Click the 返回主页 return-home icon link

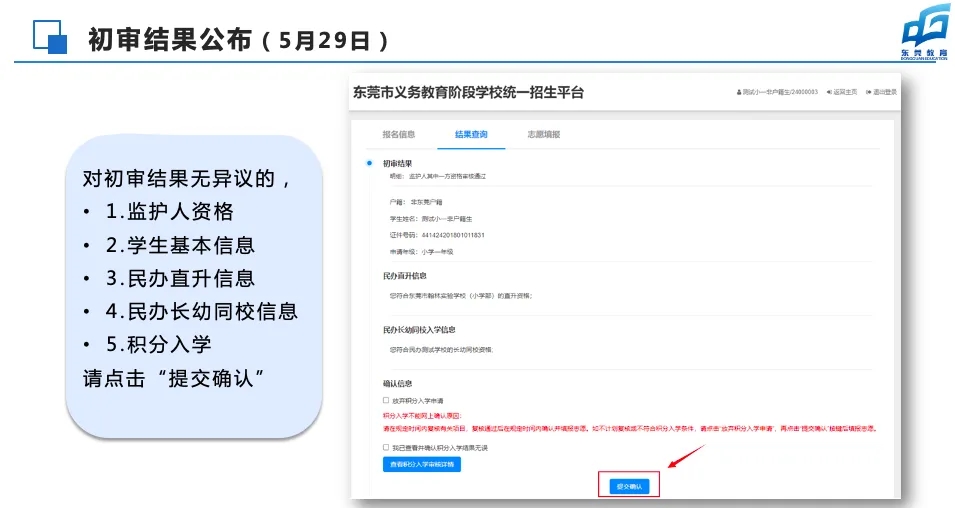[x=842, y=92]
